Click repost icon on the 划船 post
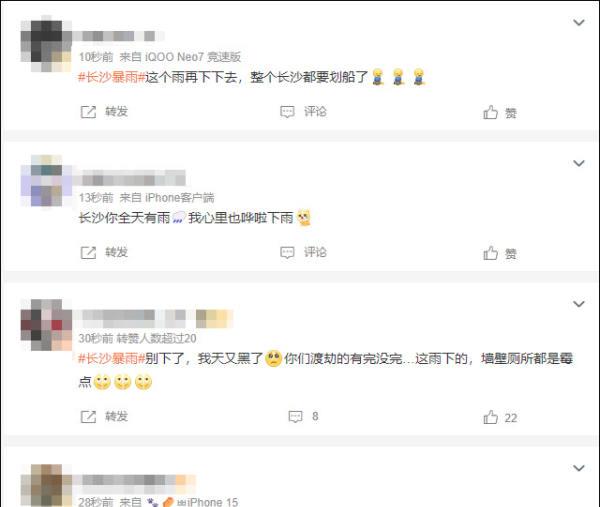 (x=88, y=112)
